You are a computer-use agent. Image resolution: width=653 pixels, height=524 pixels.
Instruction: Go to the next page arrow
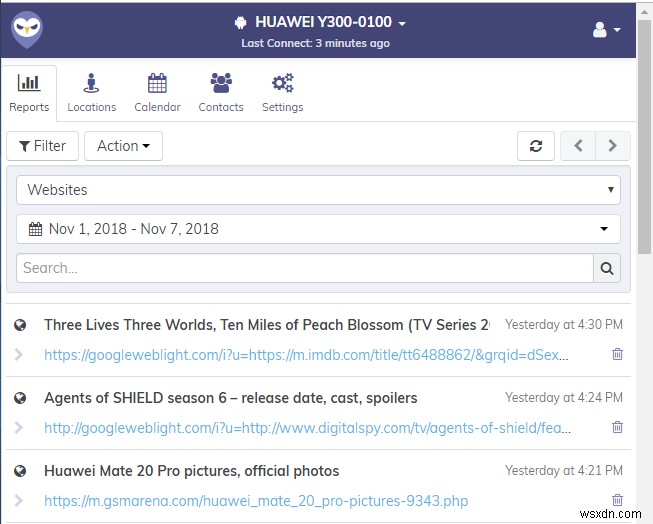[x=613, y=146]
